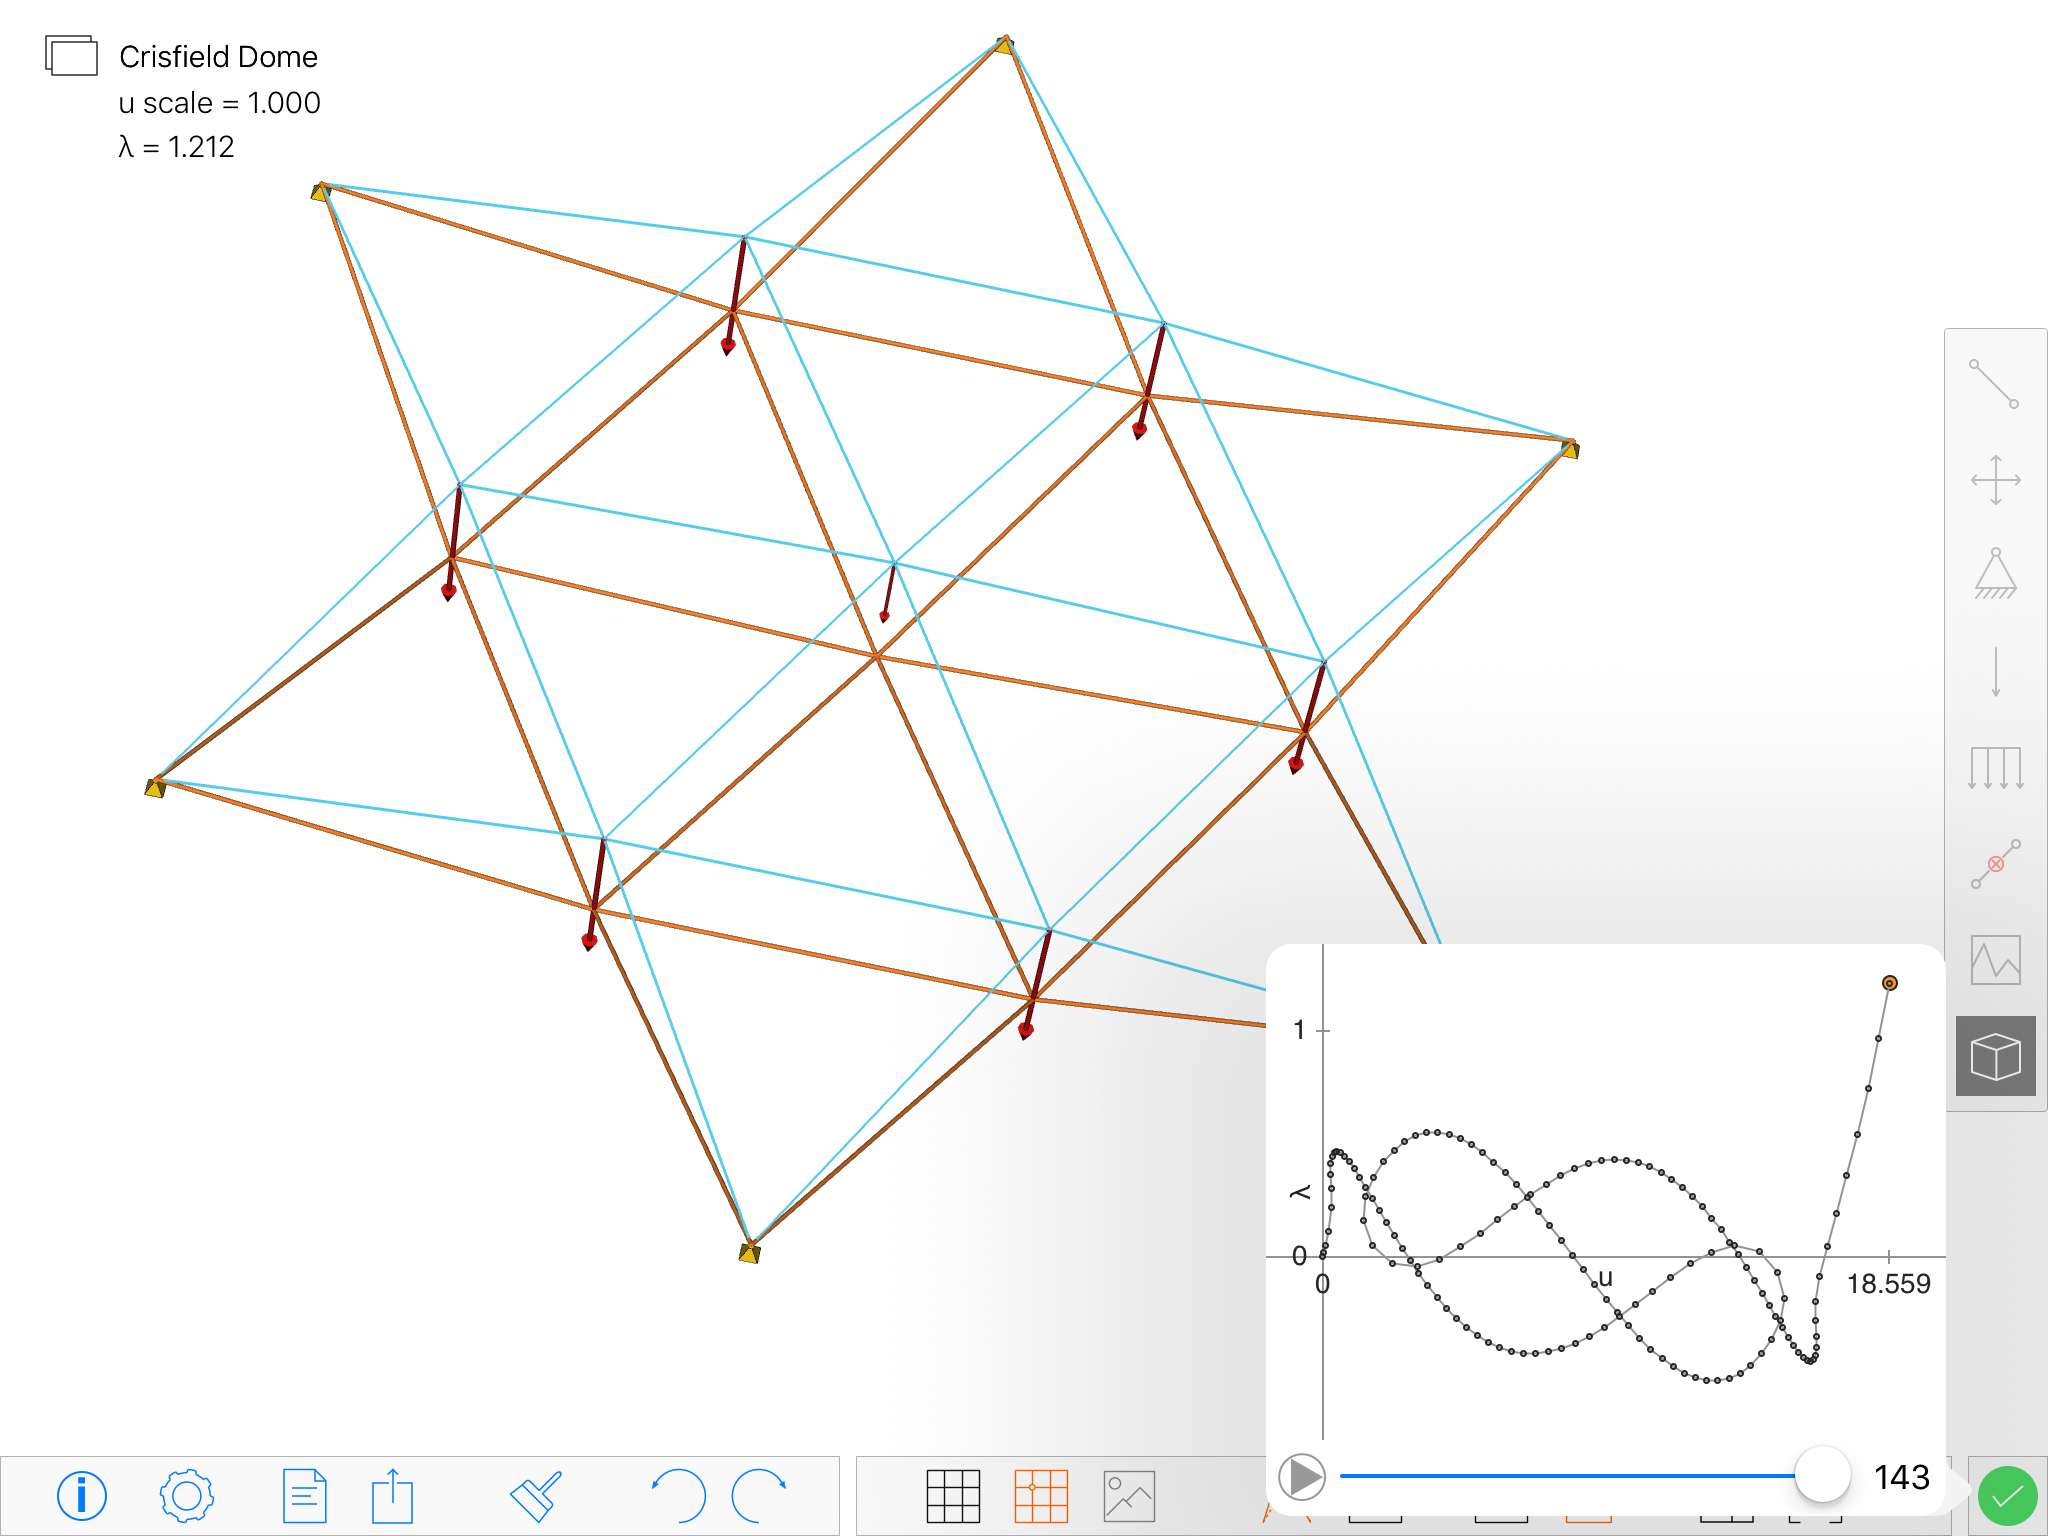Select the brush clean-up tool

click(536, 1496)
